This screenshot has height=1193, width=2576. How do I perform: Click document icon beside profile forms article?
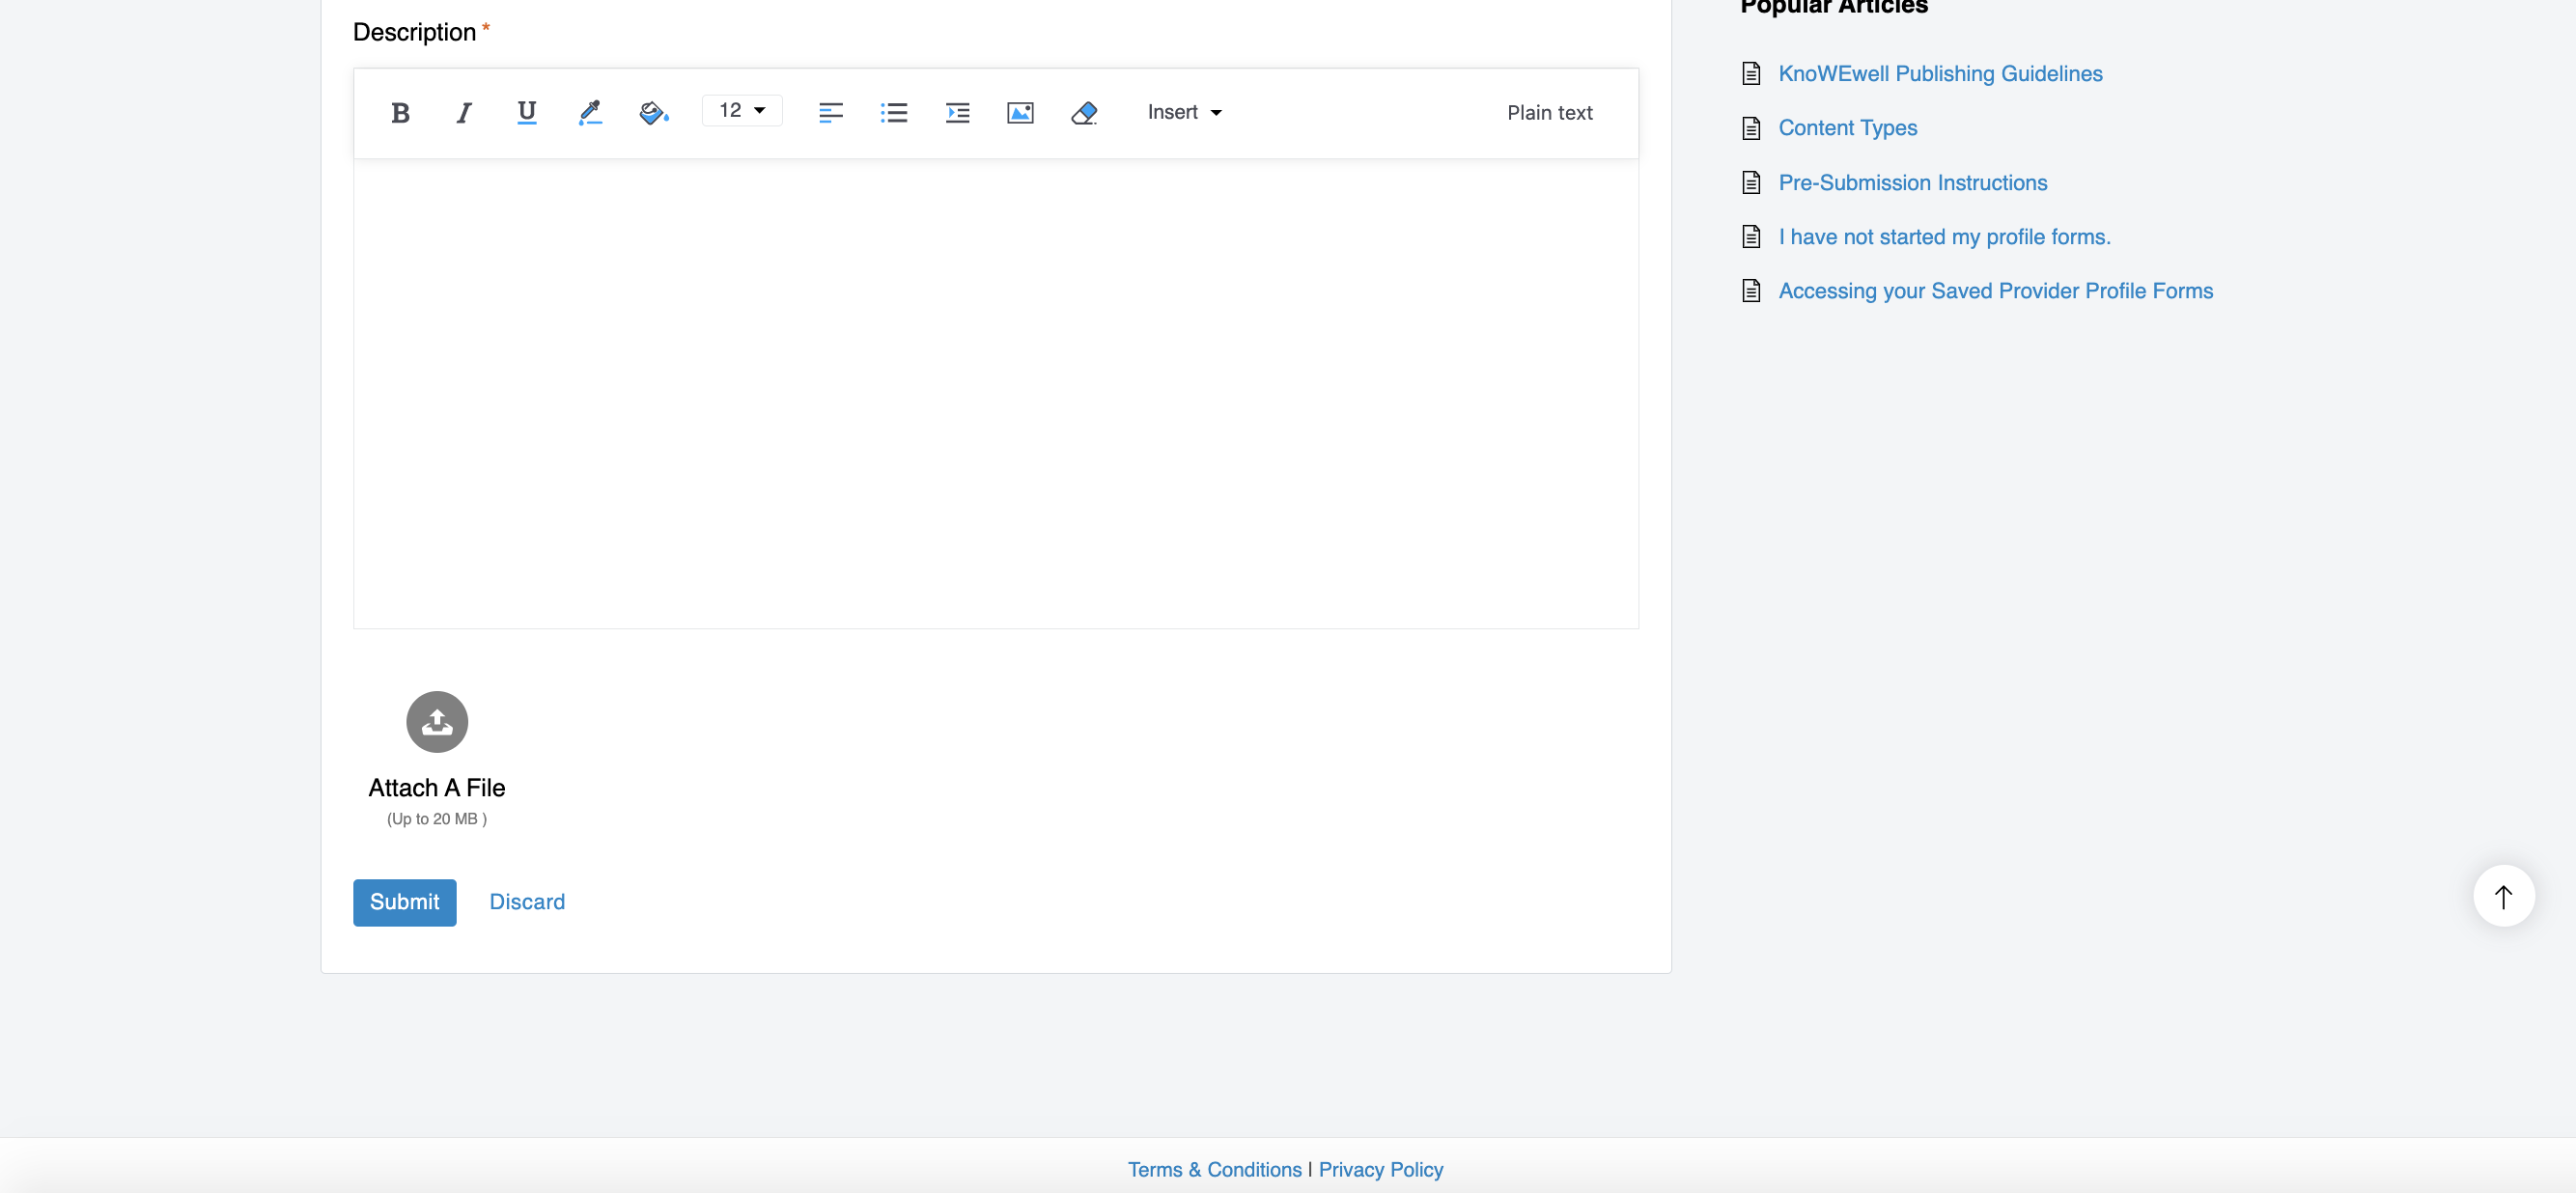1750,237
